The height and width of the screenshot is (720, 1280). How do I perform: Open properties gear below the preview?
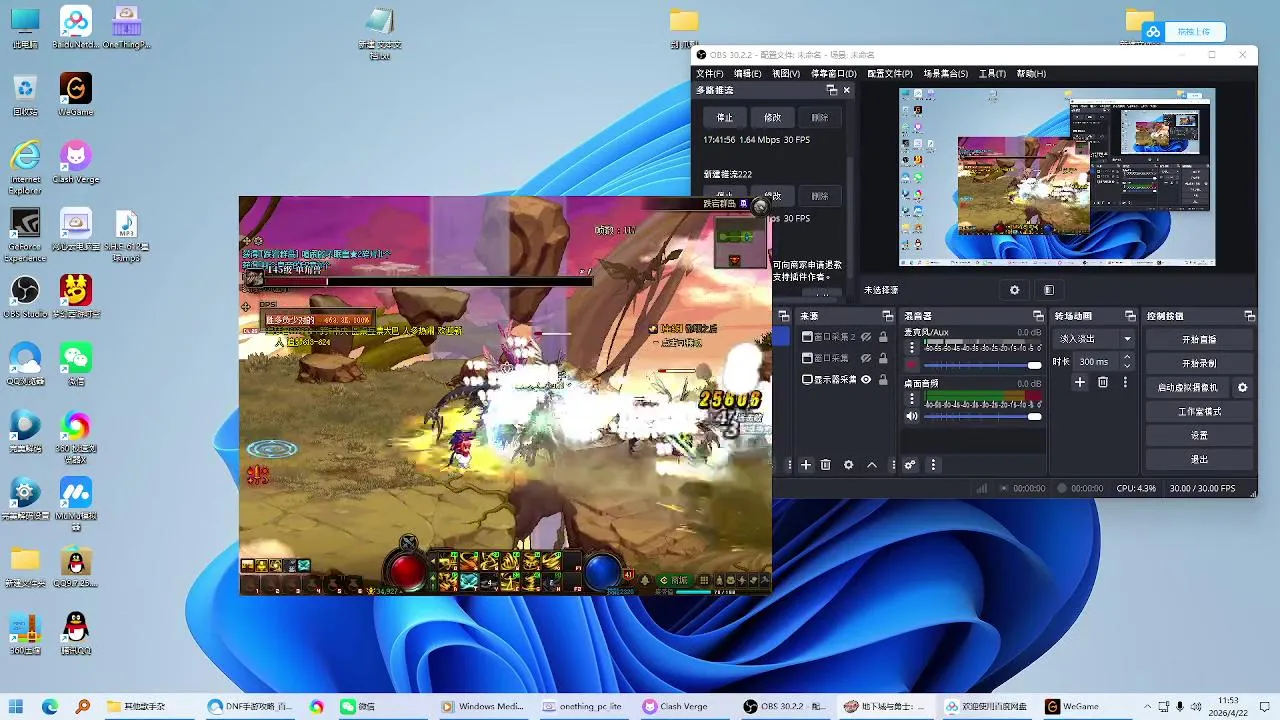(1014, 290)
